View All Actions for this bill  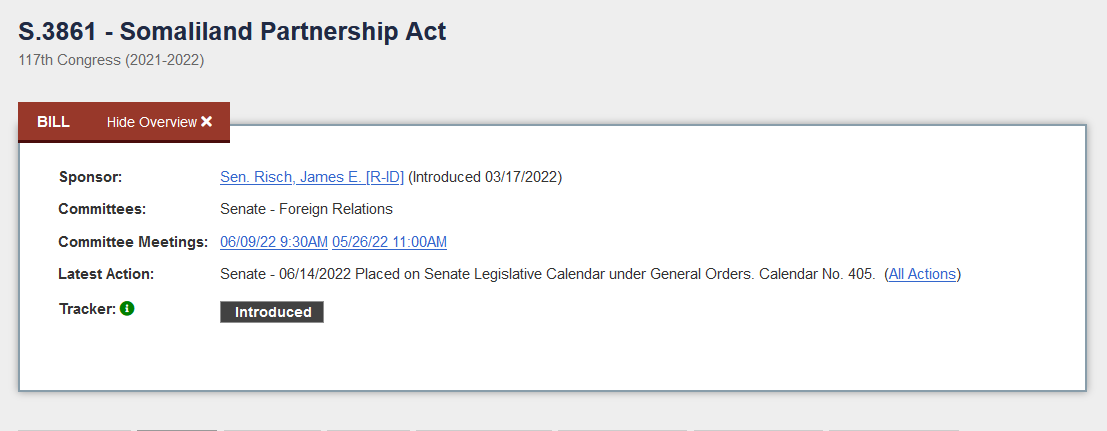[x=922, y=274]
